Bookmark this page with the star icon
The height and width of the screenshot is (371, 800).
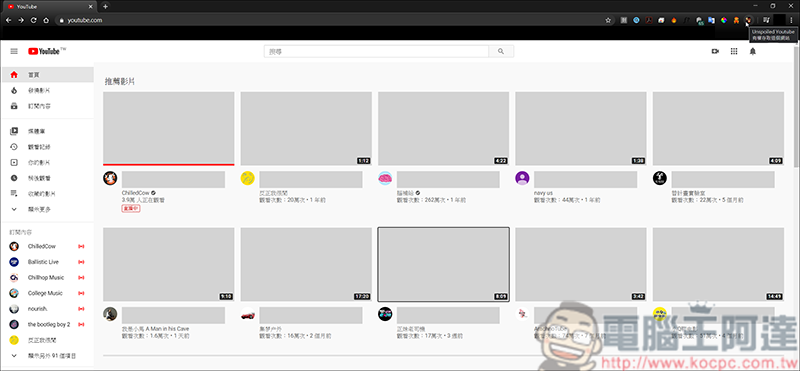pyautogui.click(x=608, y=20)
